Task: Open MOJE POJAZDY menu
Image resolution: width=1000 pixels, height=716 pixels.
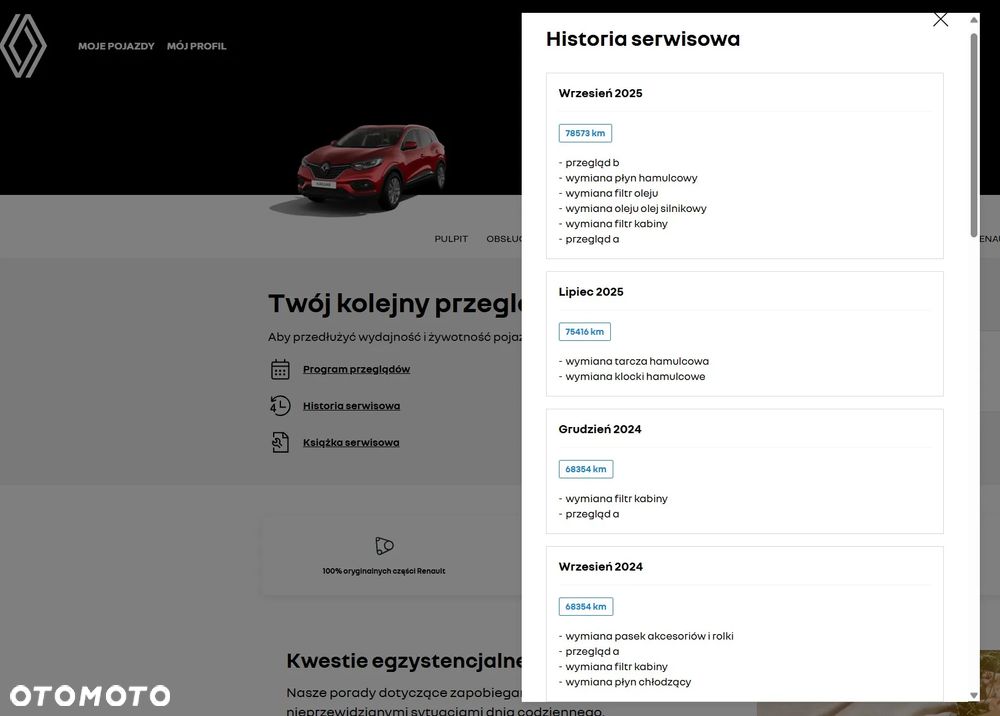Action: click(116, 46)
